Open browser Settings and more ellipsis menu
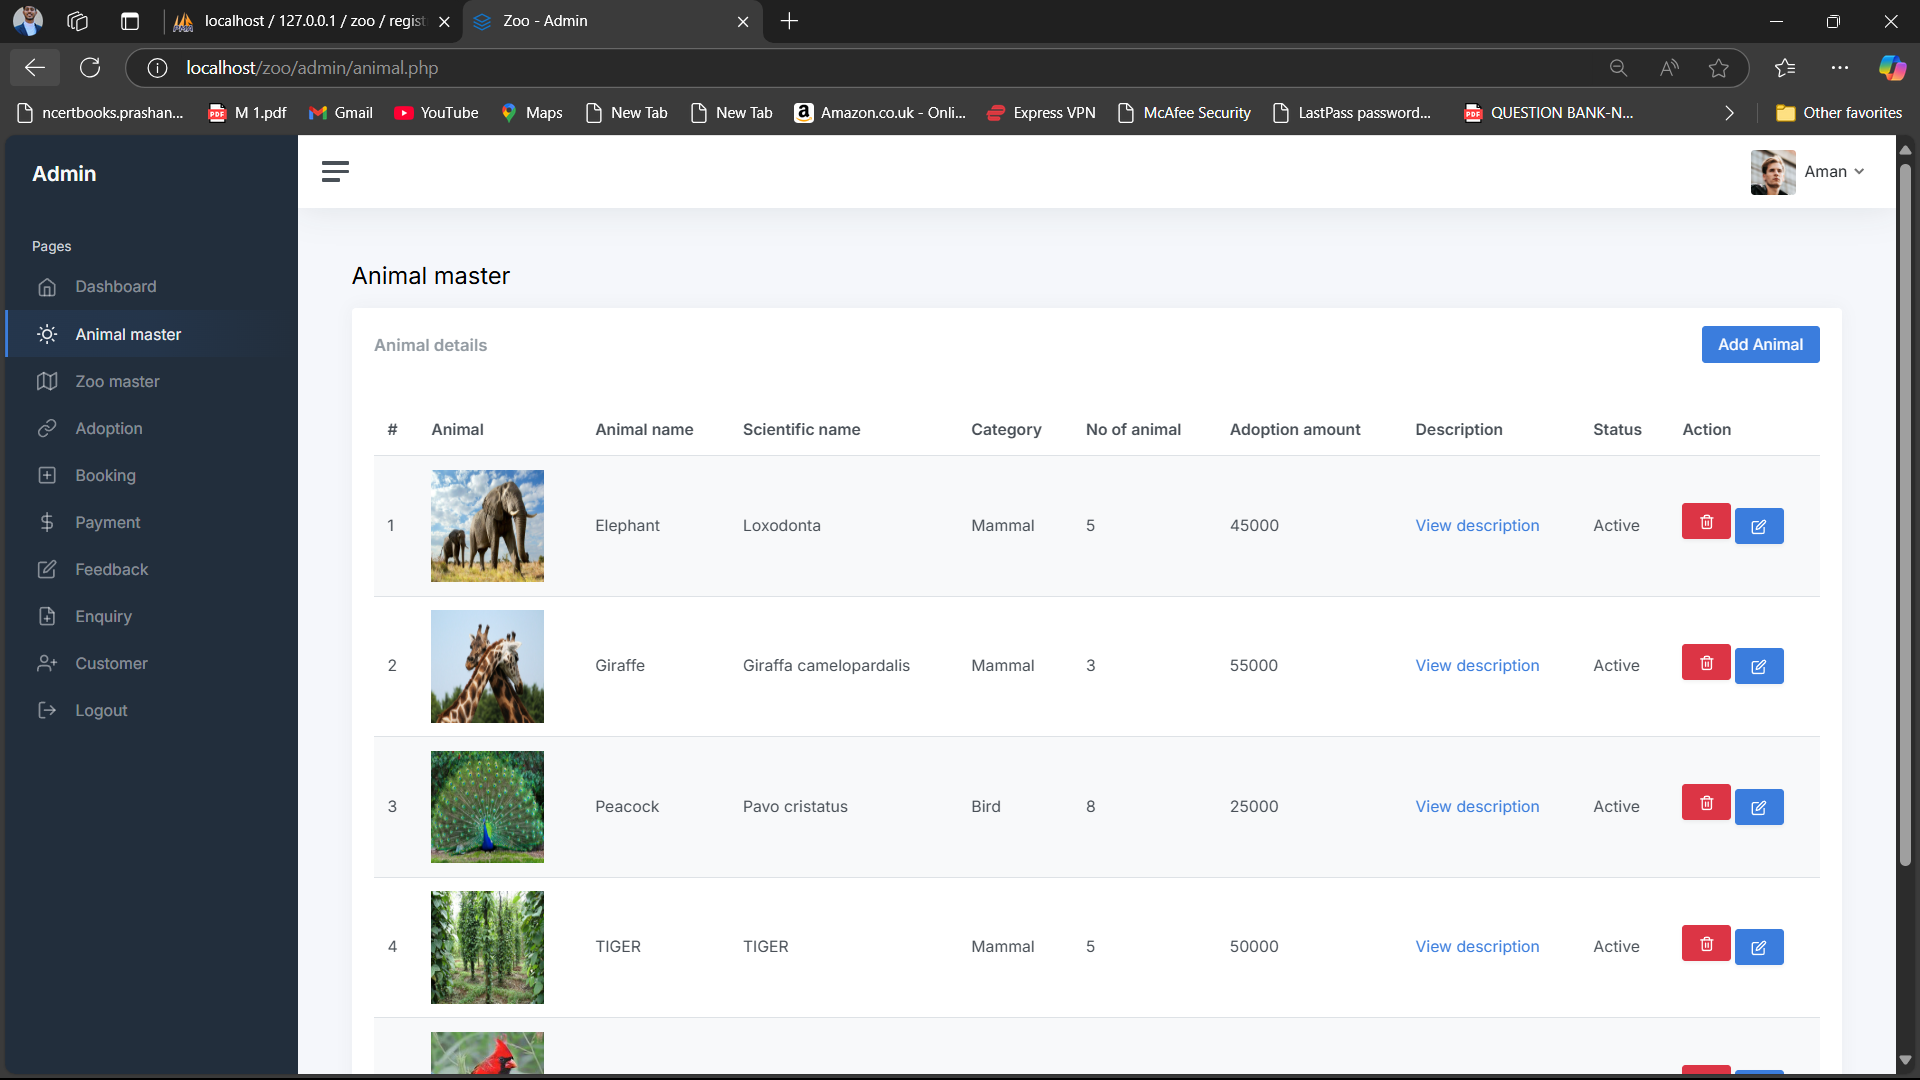 coord(1840,68)
